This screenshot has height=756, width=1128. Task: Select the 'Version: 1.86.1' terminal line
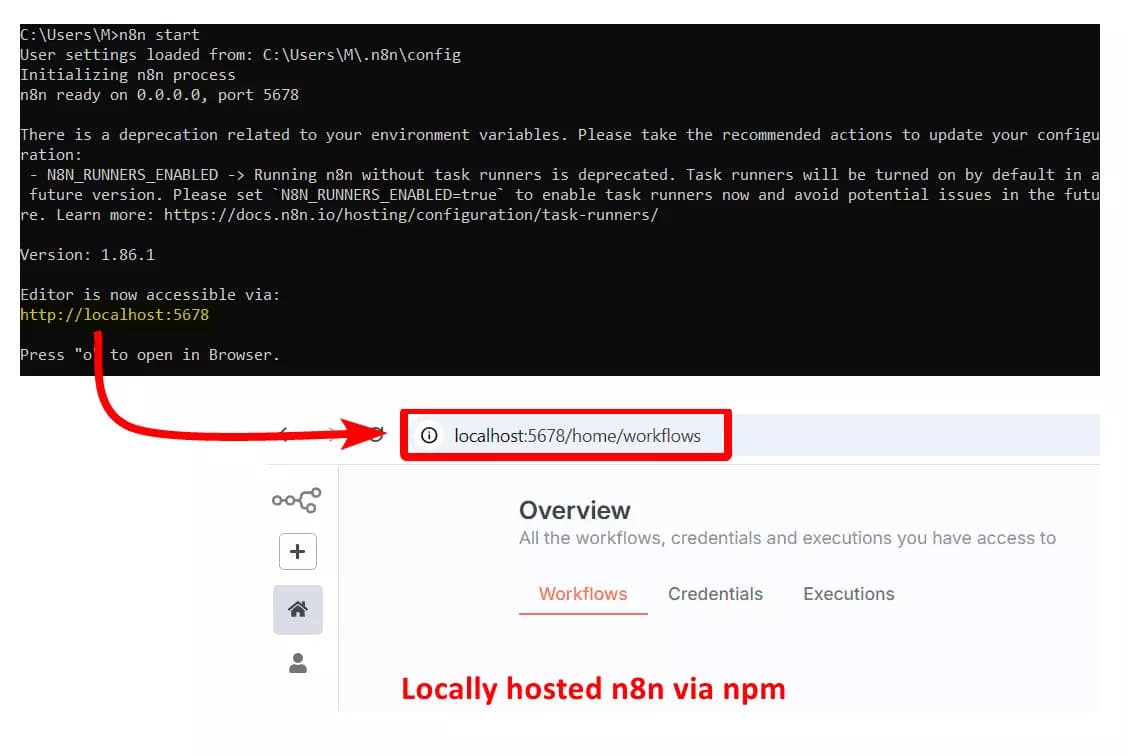tap(87, 255)
